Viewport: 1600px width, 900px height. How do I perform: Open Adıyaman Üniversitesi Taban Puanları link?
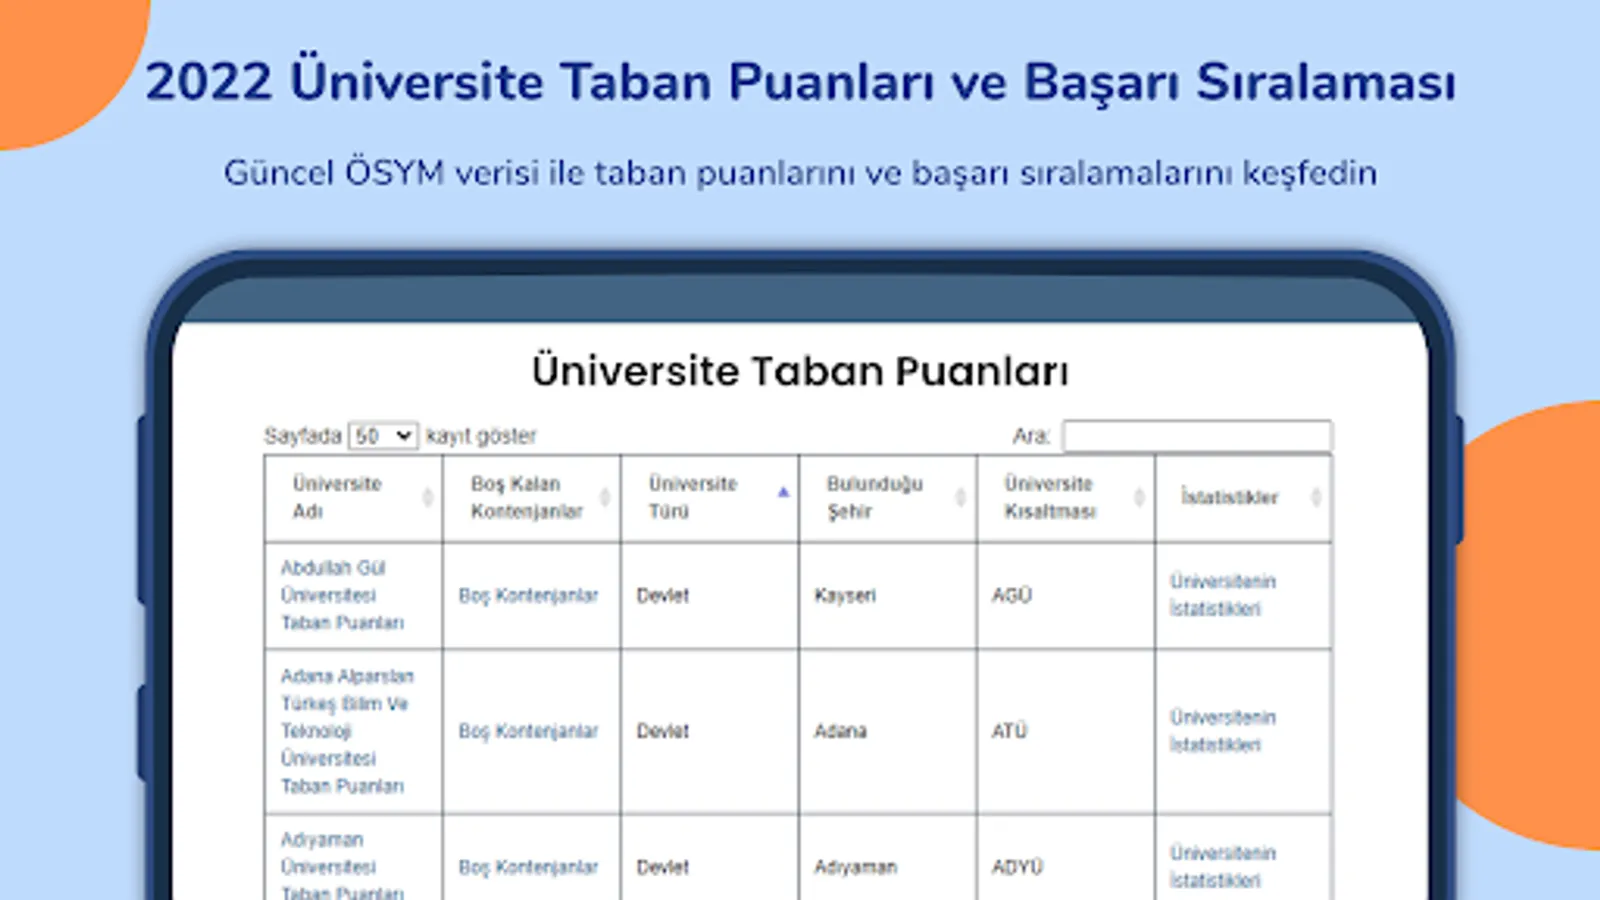pyautogui.click(x=342, y=867)
